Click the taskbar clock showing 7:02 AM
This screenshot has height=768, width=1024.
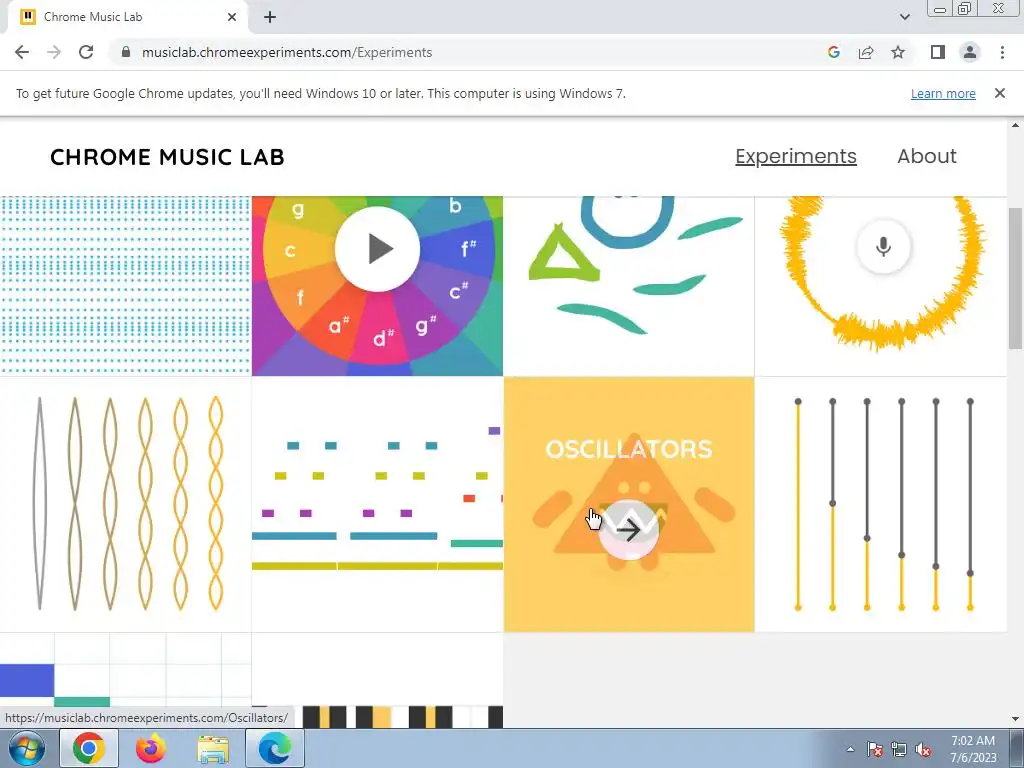pyautogui.click(x=973, y=749)
